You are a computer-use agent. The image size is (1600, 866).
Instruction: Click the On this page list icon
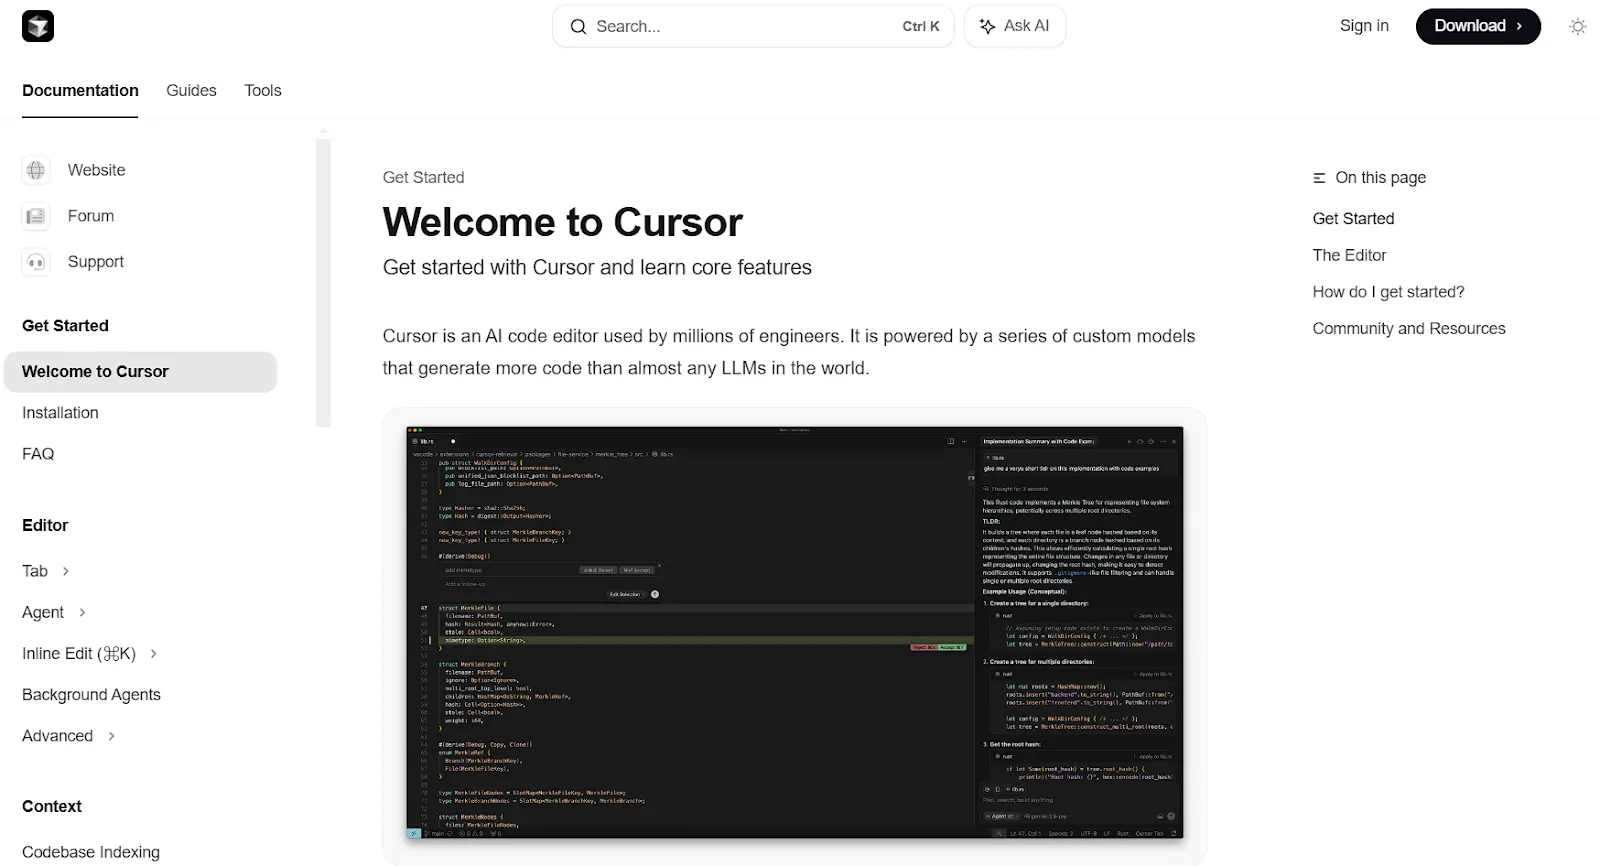1319,178
